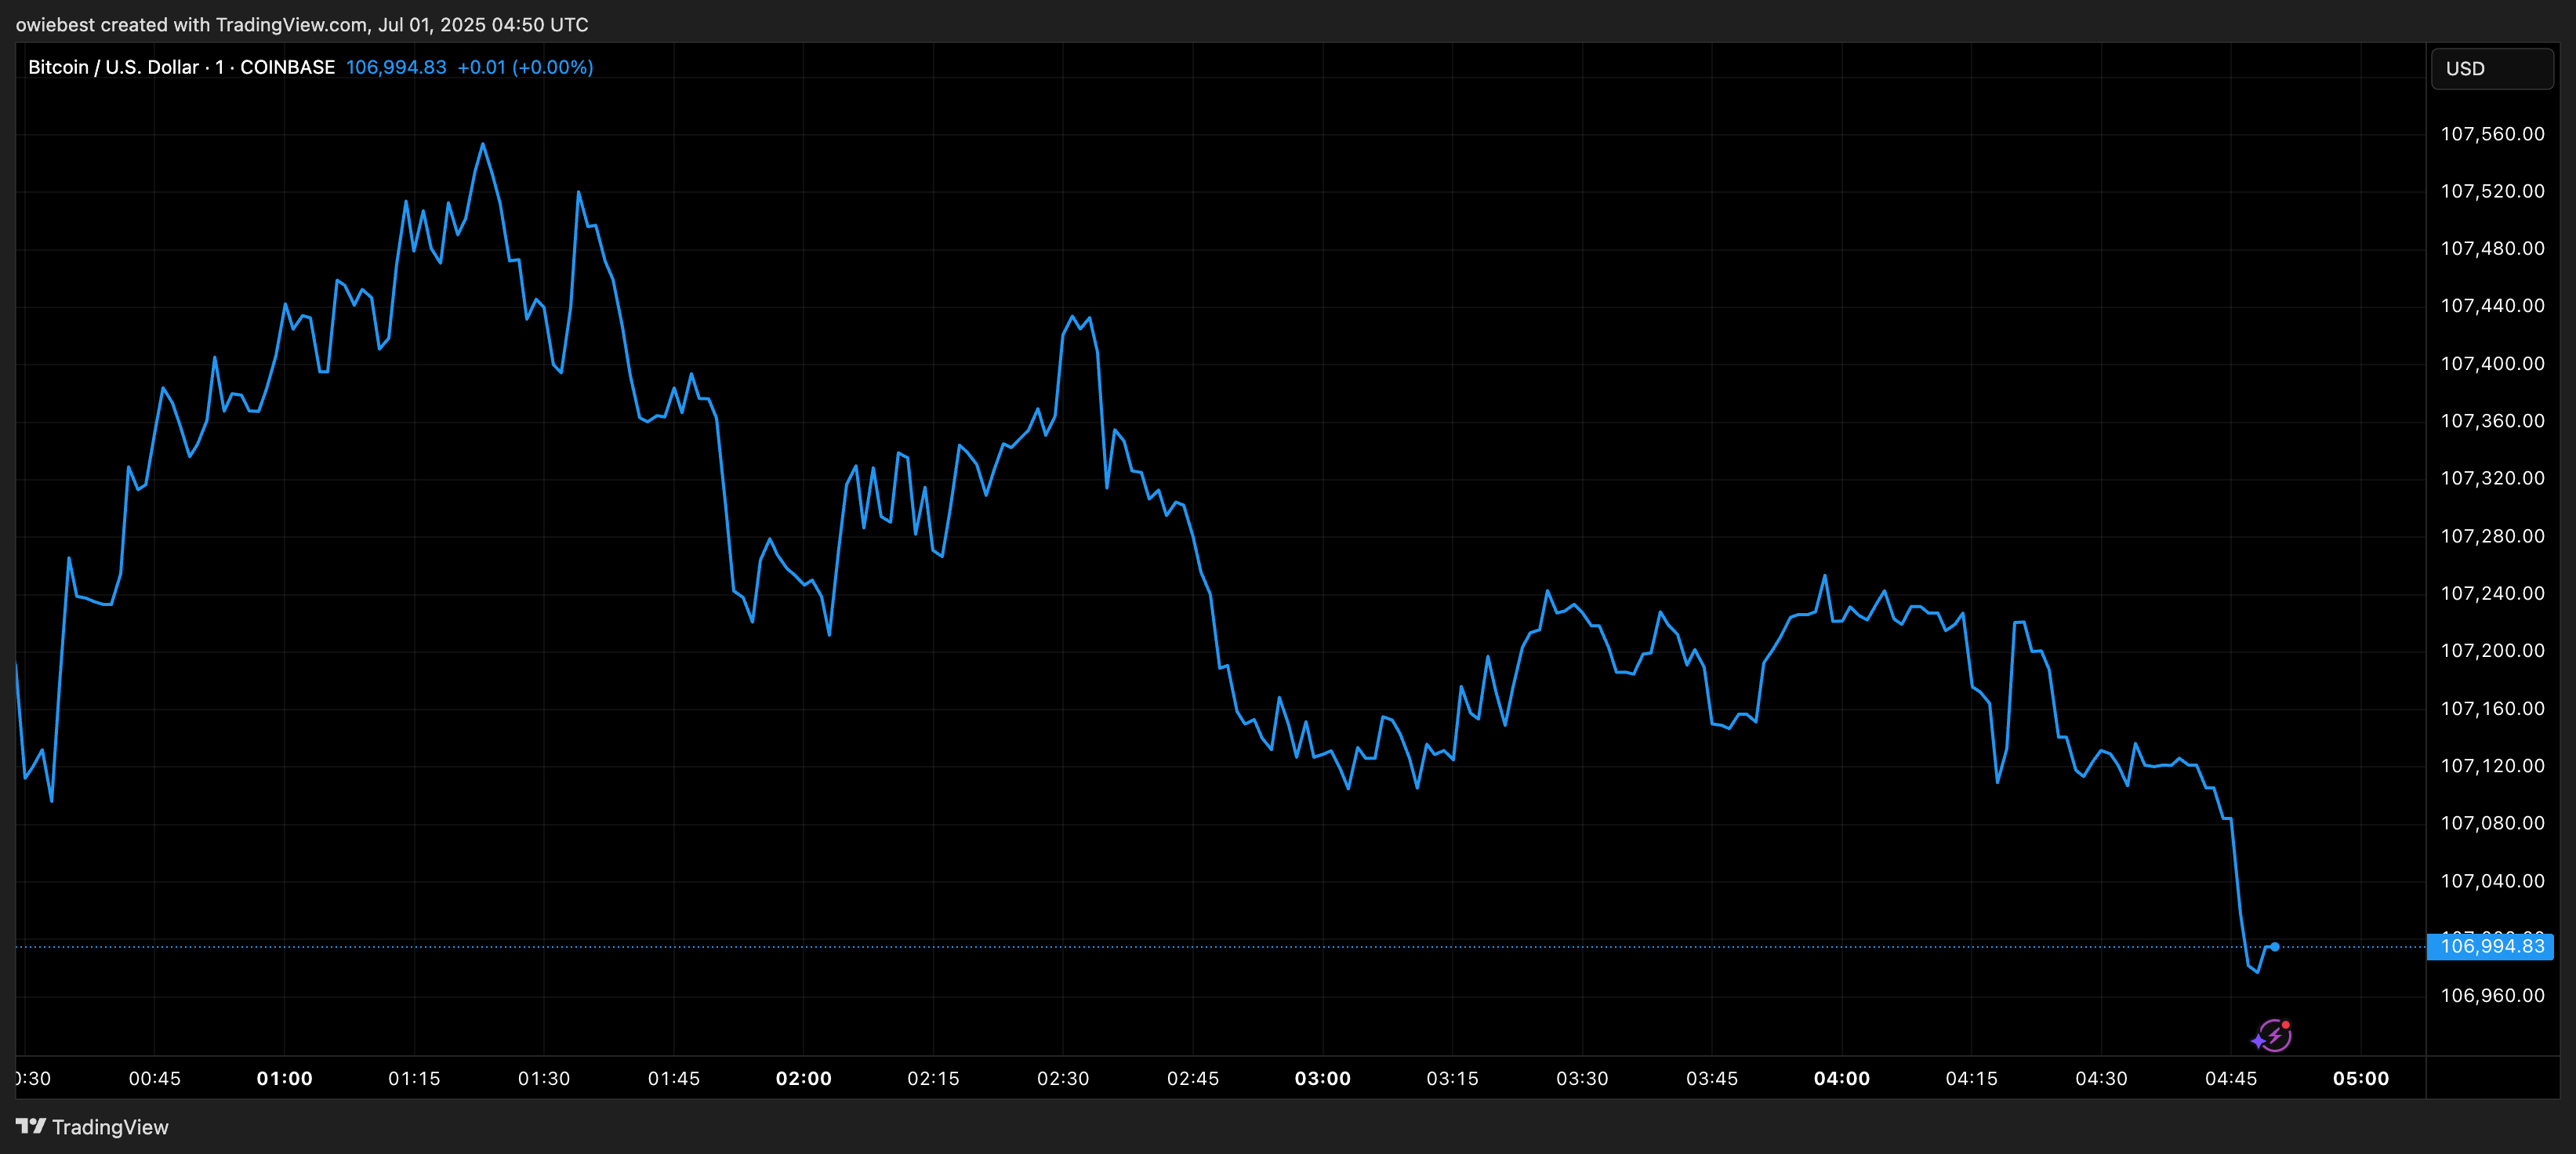Click the 01:15 time axis label
This screenshot has width=2576, height=1154.
(x=414, y=1078)
